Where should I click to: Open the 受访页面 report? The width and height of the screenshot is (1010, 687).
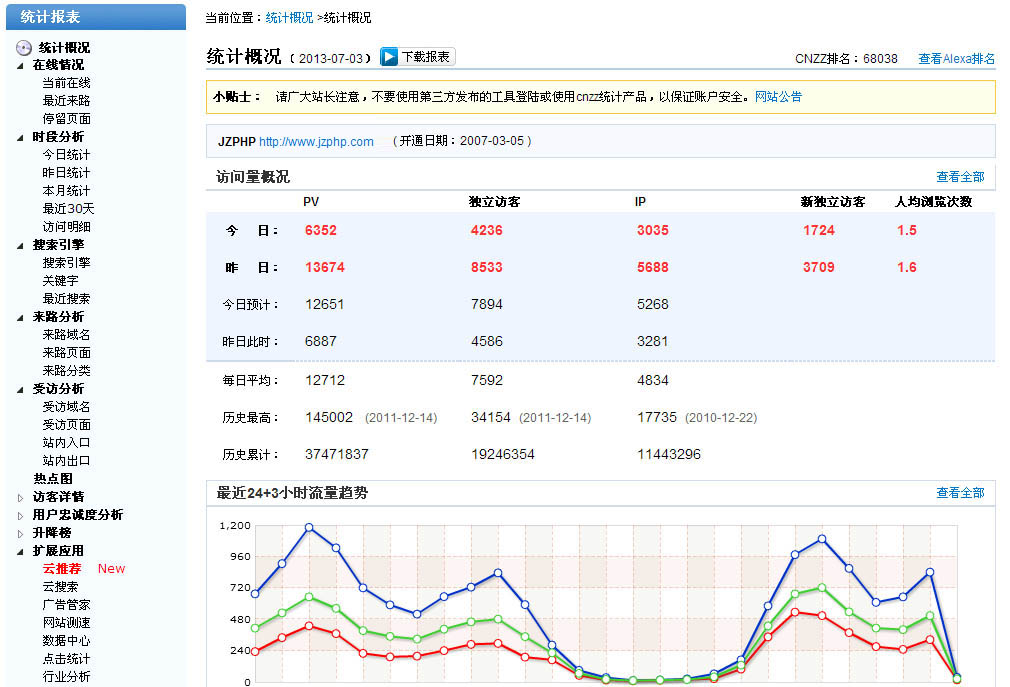coord(66,426)
